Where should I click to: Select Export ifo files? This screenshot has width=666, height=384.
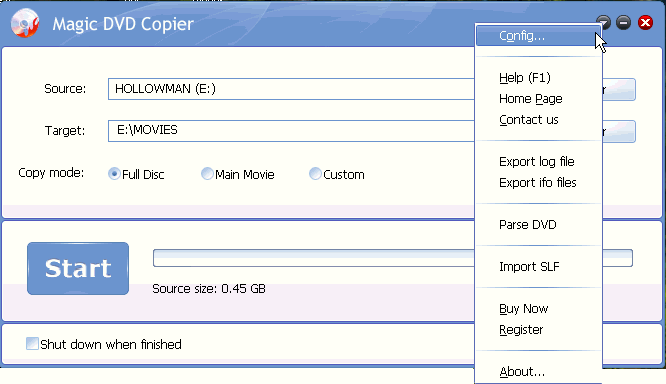click(x=538, y=183)
